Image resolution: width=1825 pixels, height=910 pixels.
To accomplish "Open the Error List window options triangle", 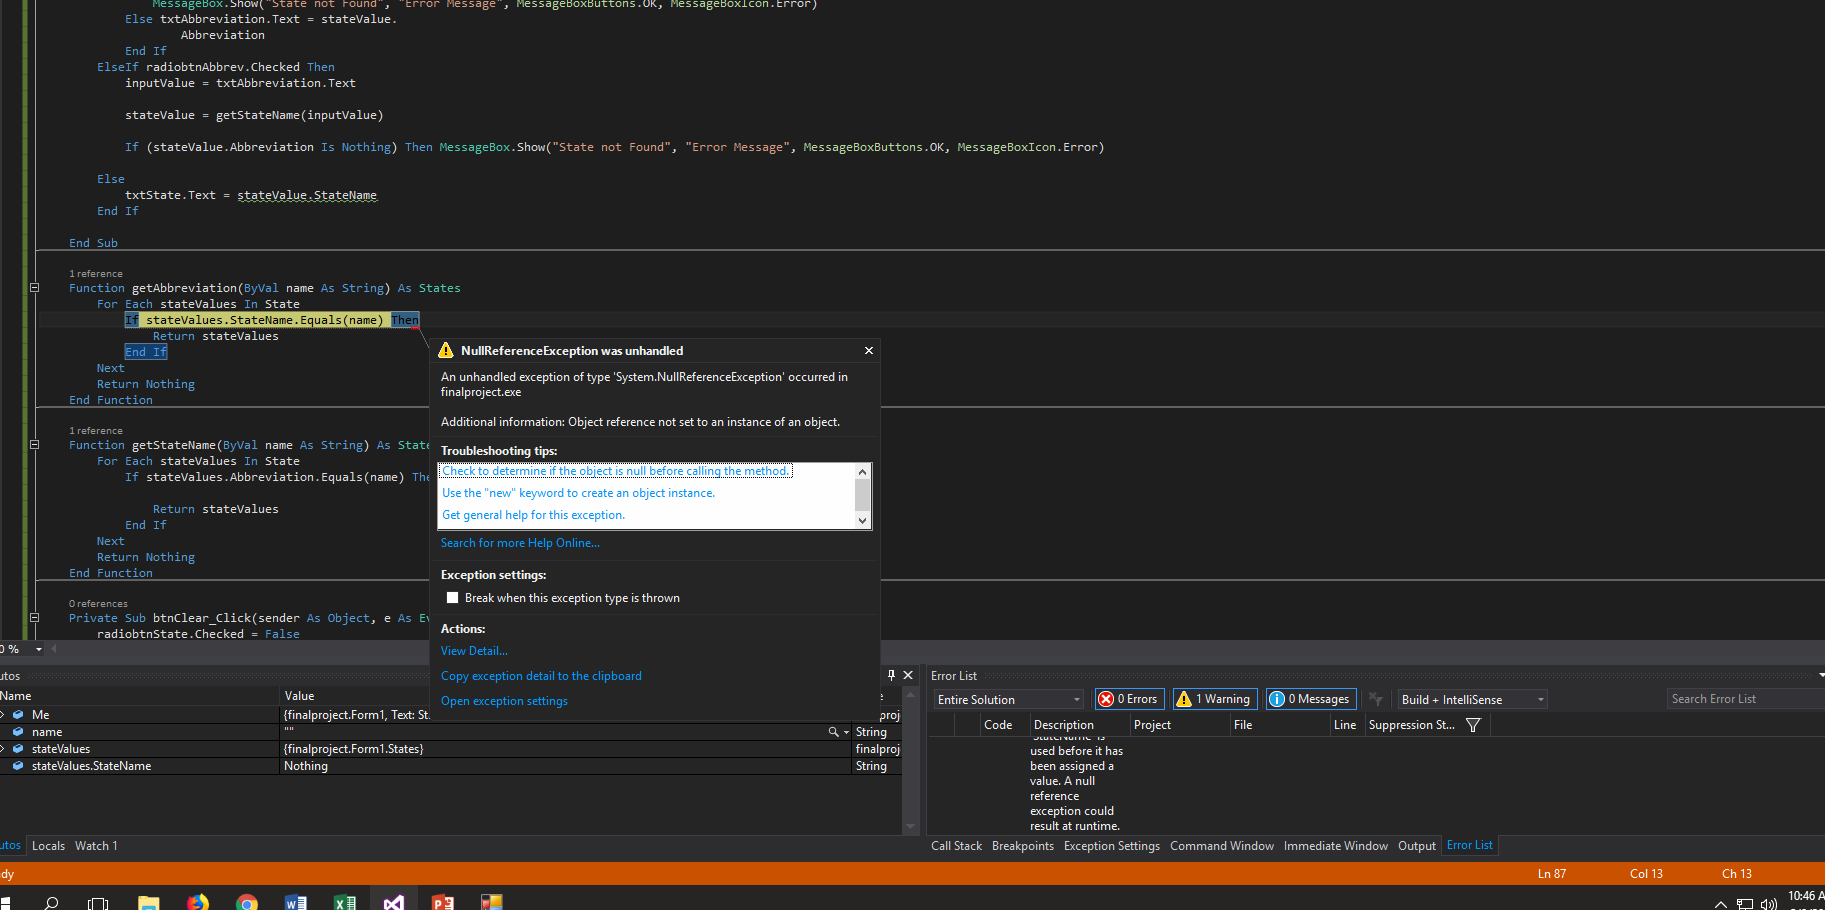I will (x=1818, y=675).
